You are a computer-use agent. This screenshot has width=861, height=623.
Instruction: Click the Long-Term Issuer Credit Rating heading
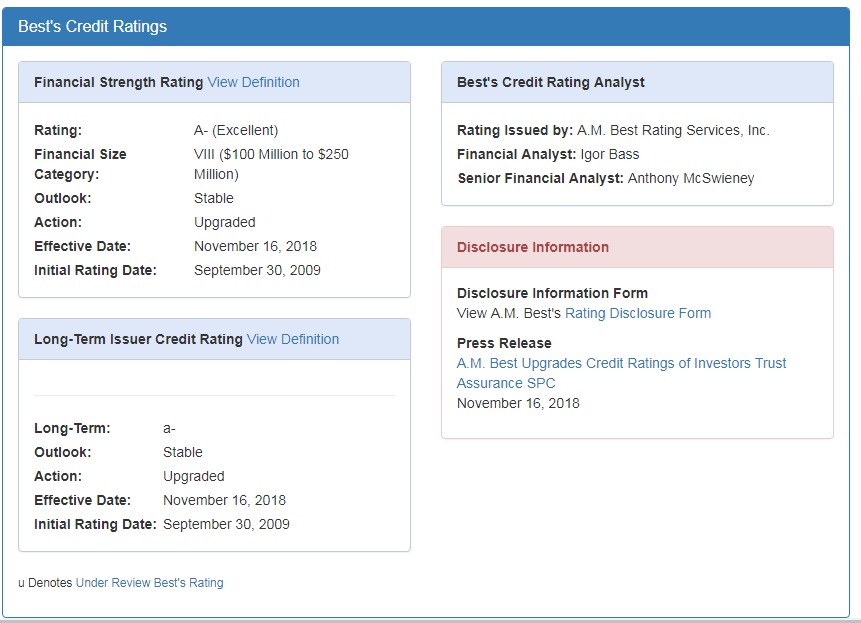(138, 339)
